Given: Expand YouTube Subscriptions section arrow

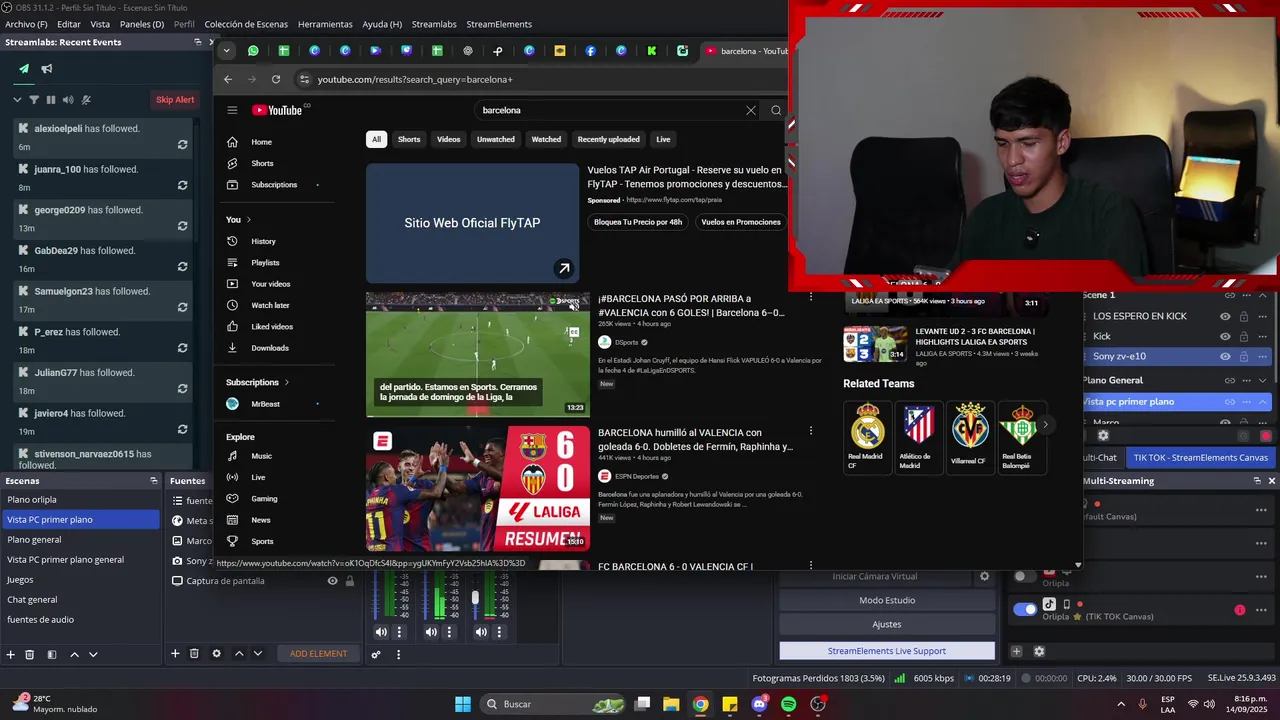Looking at the screenshot, I should (x=286, y=382).
